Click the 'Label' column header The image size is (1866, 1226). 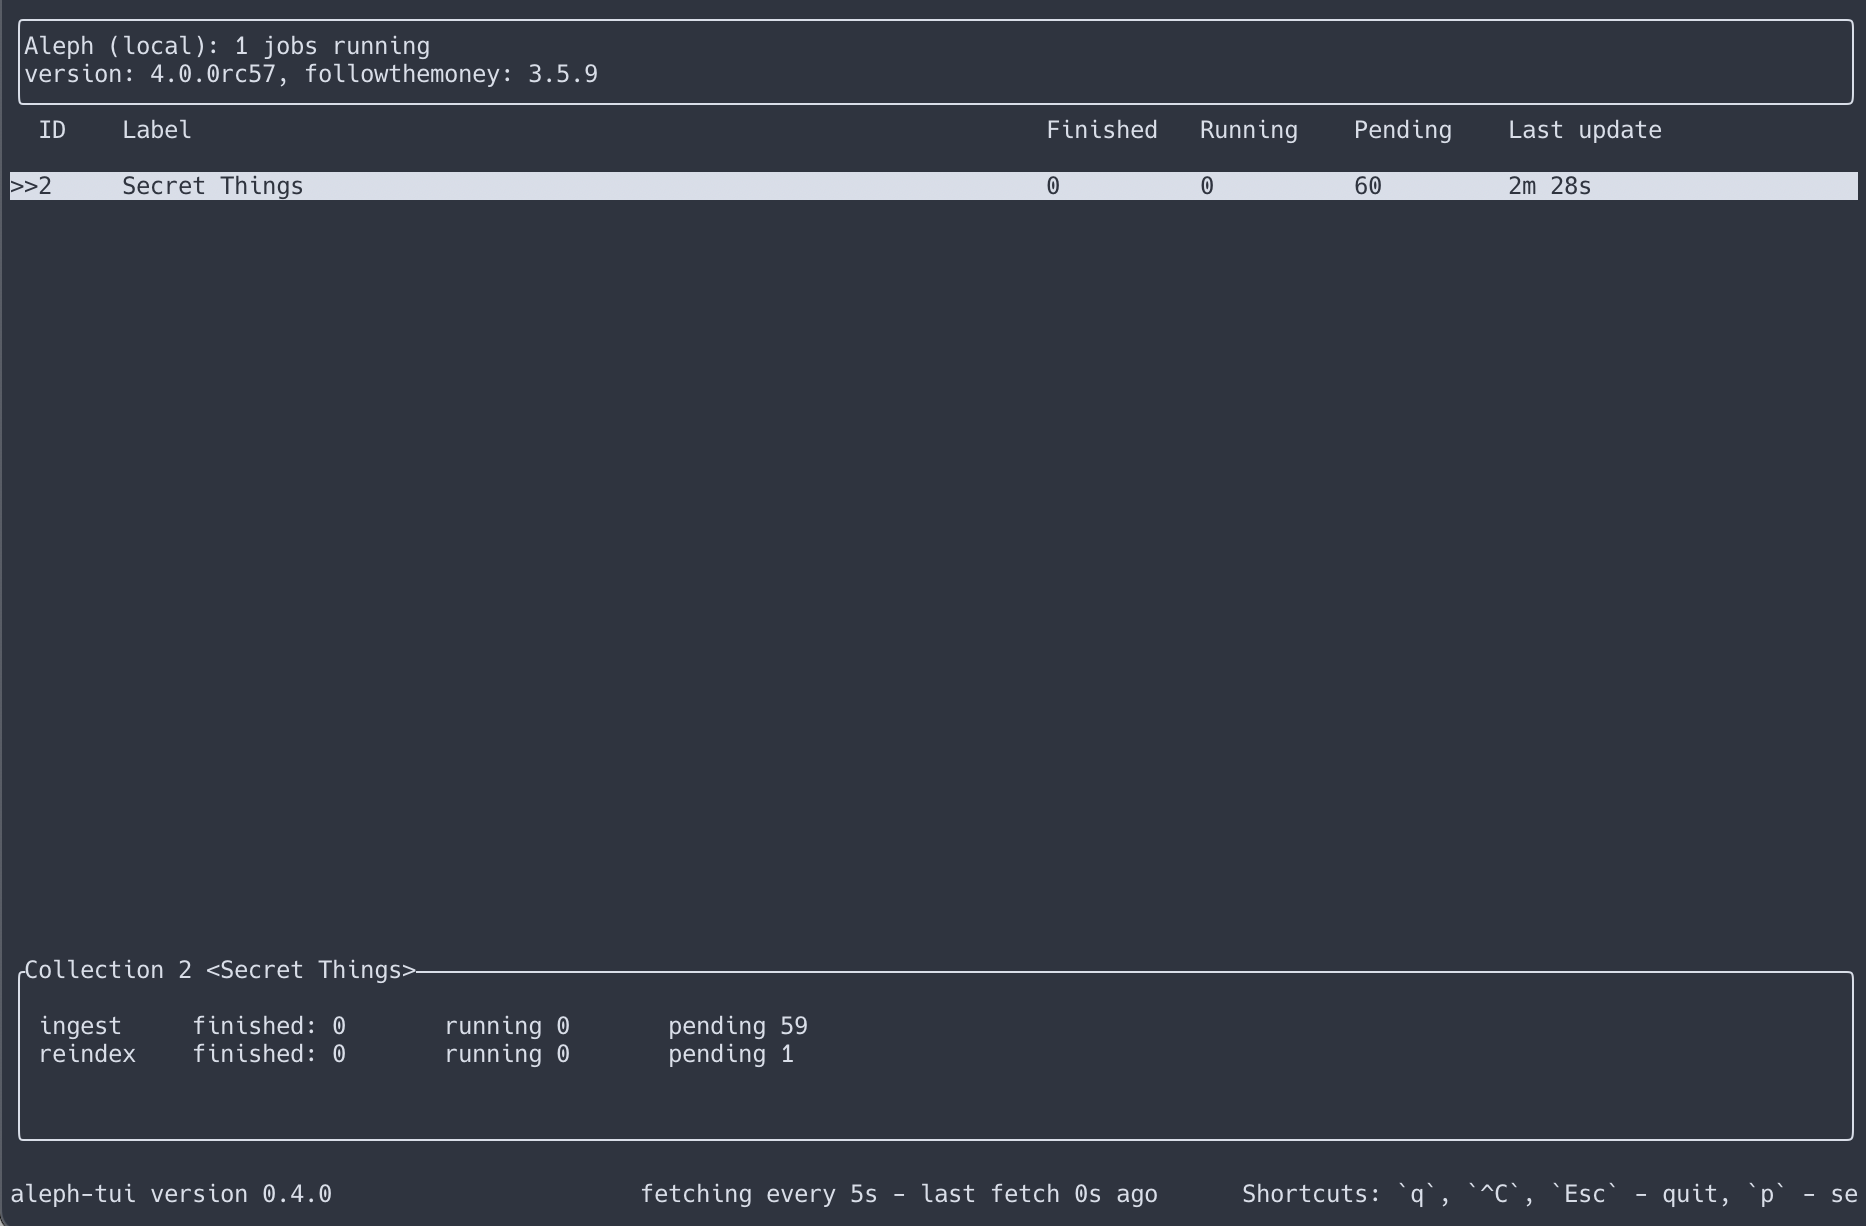tap(157, 130)
